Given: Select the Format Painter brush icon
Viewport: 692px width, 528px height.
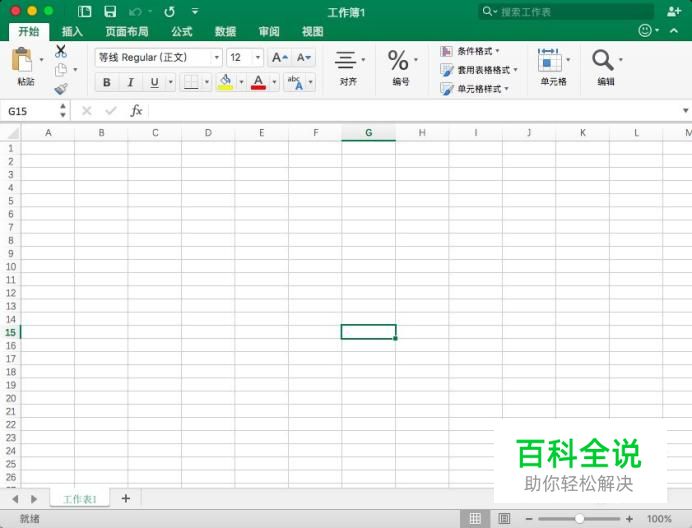Looking at the screenshot, I should pos(61,89).
